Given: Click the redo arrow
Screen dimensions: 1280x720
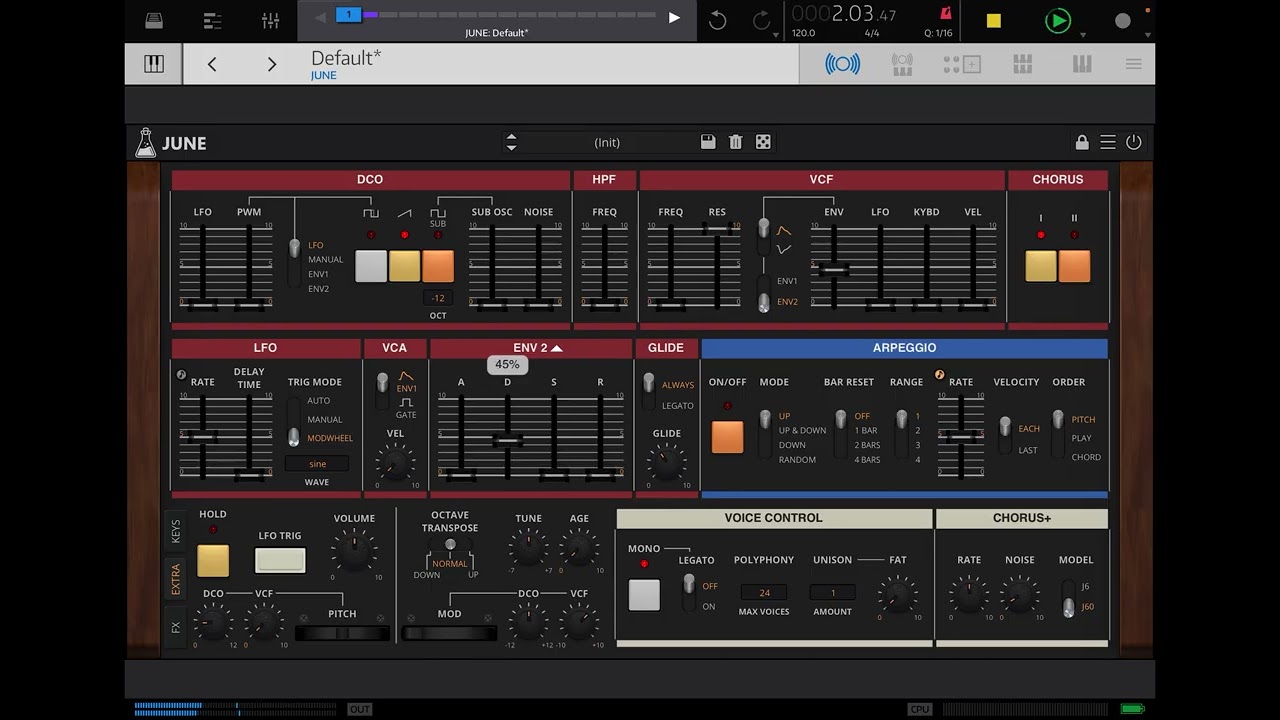Looking at the screenshot, I should (x=761, y=20).
